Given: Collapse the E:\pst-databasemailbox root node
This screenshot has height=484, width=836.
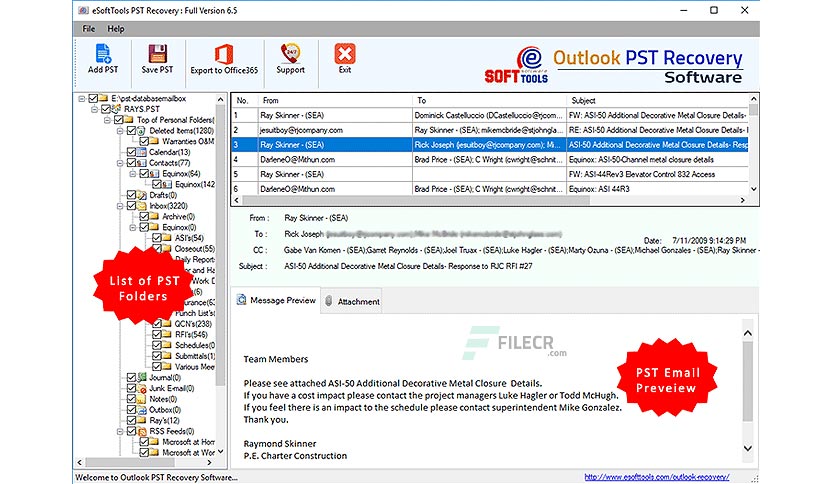Looking at the screenshot, I should pyautogui.click(x=82, y=99).
